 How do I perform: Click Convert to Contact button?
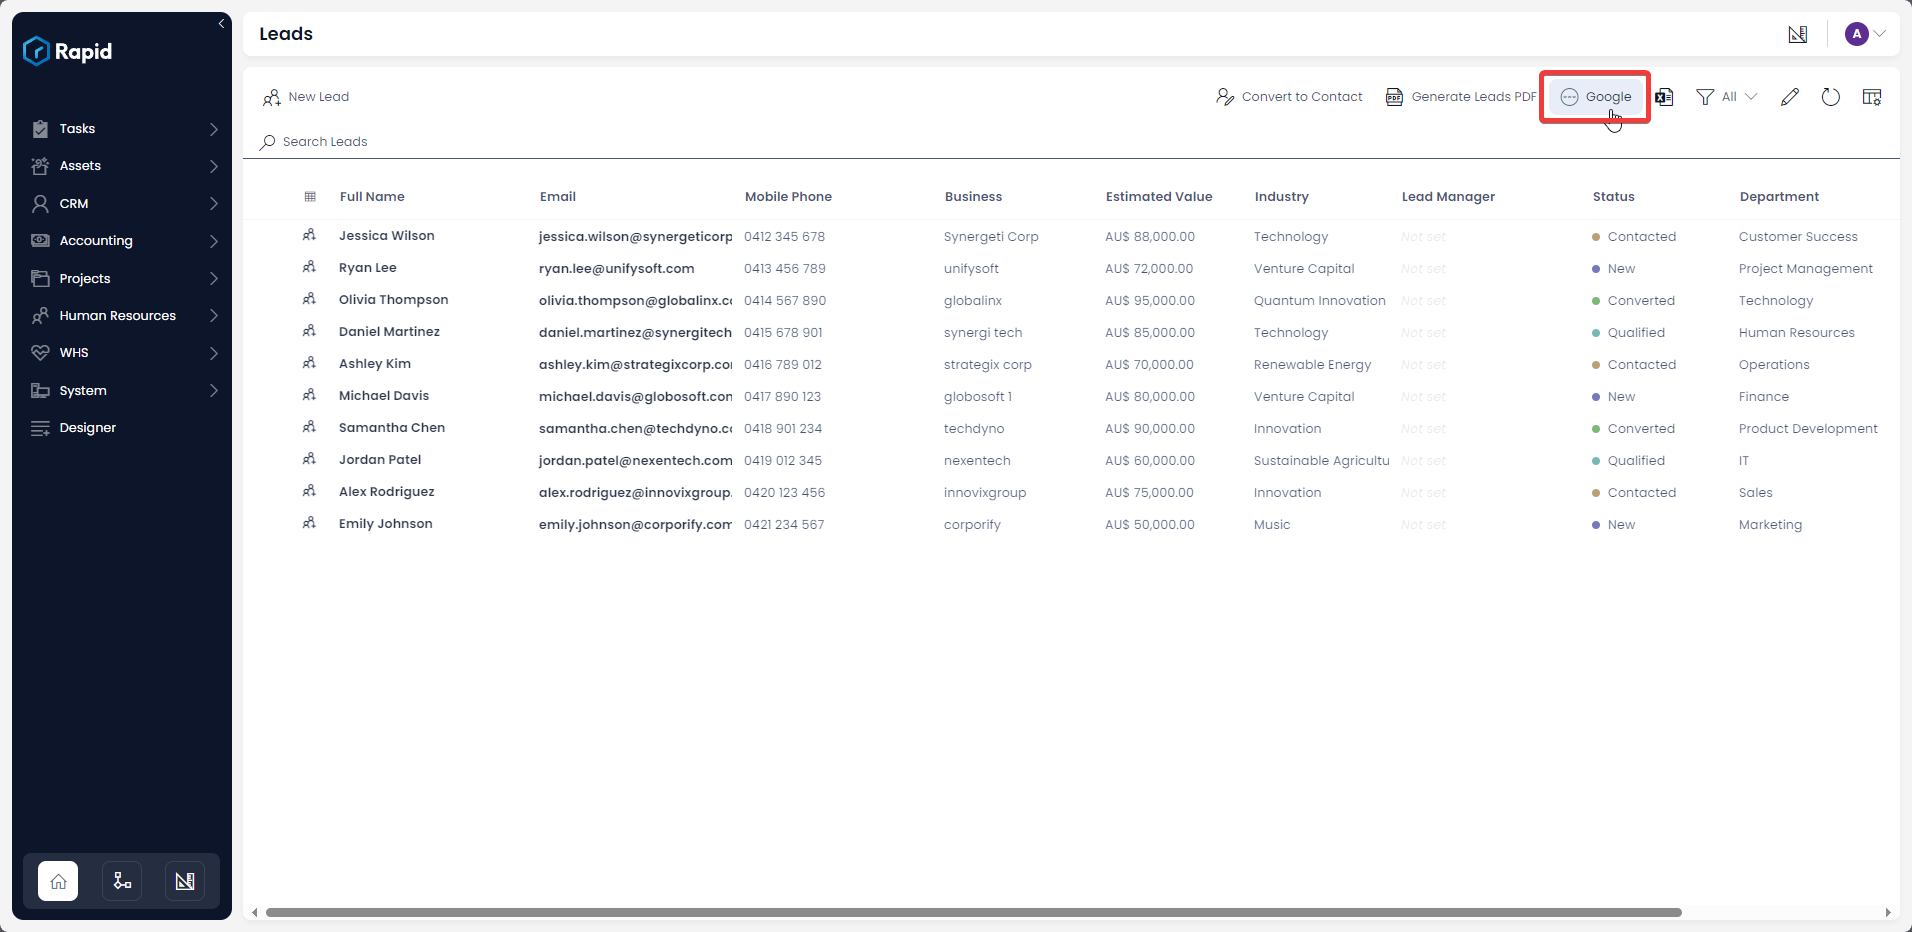1289,97
